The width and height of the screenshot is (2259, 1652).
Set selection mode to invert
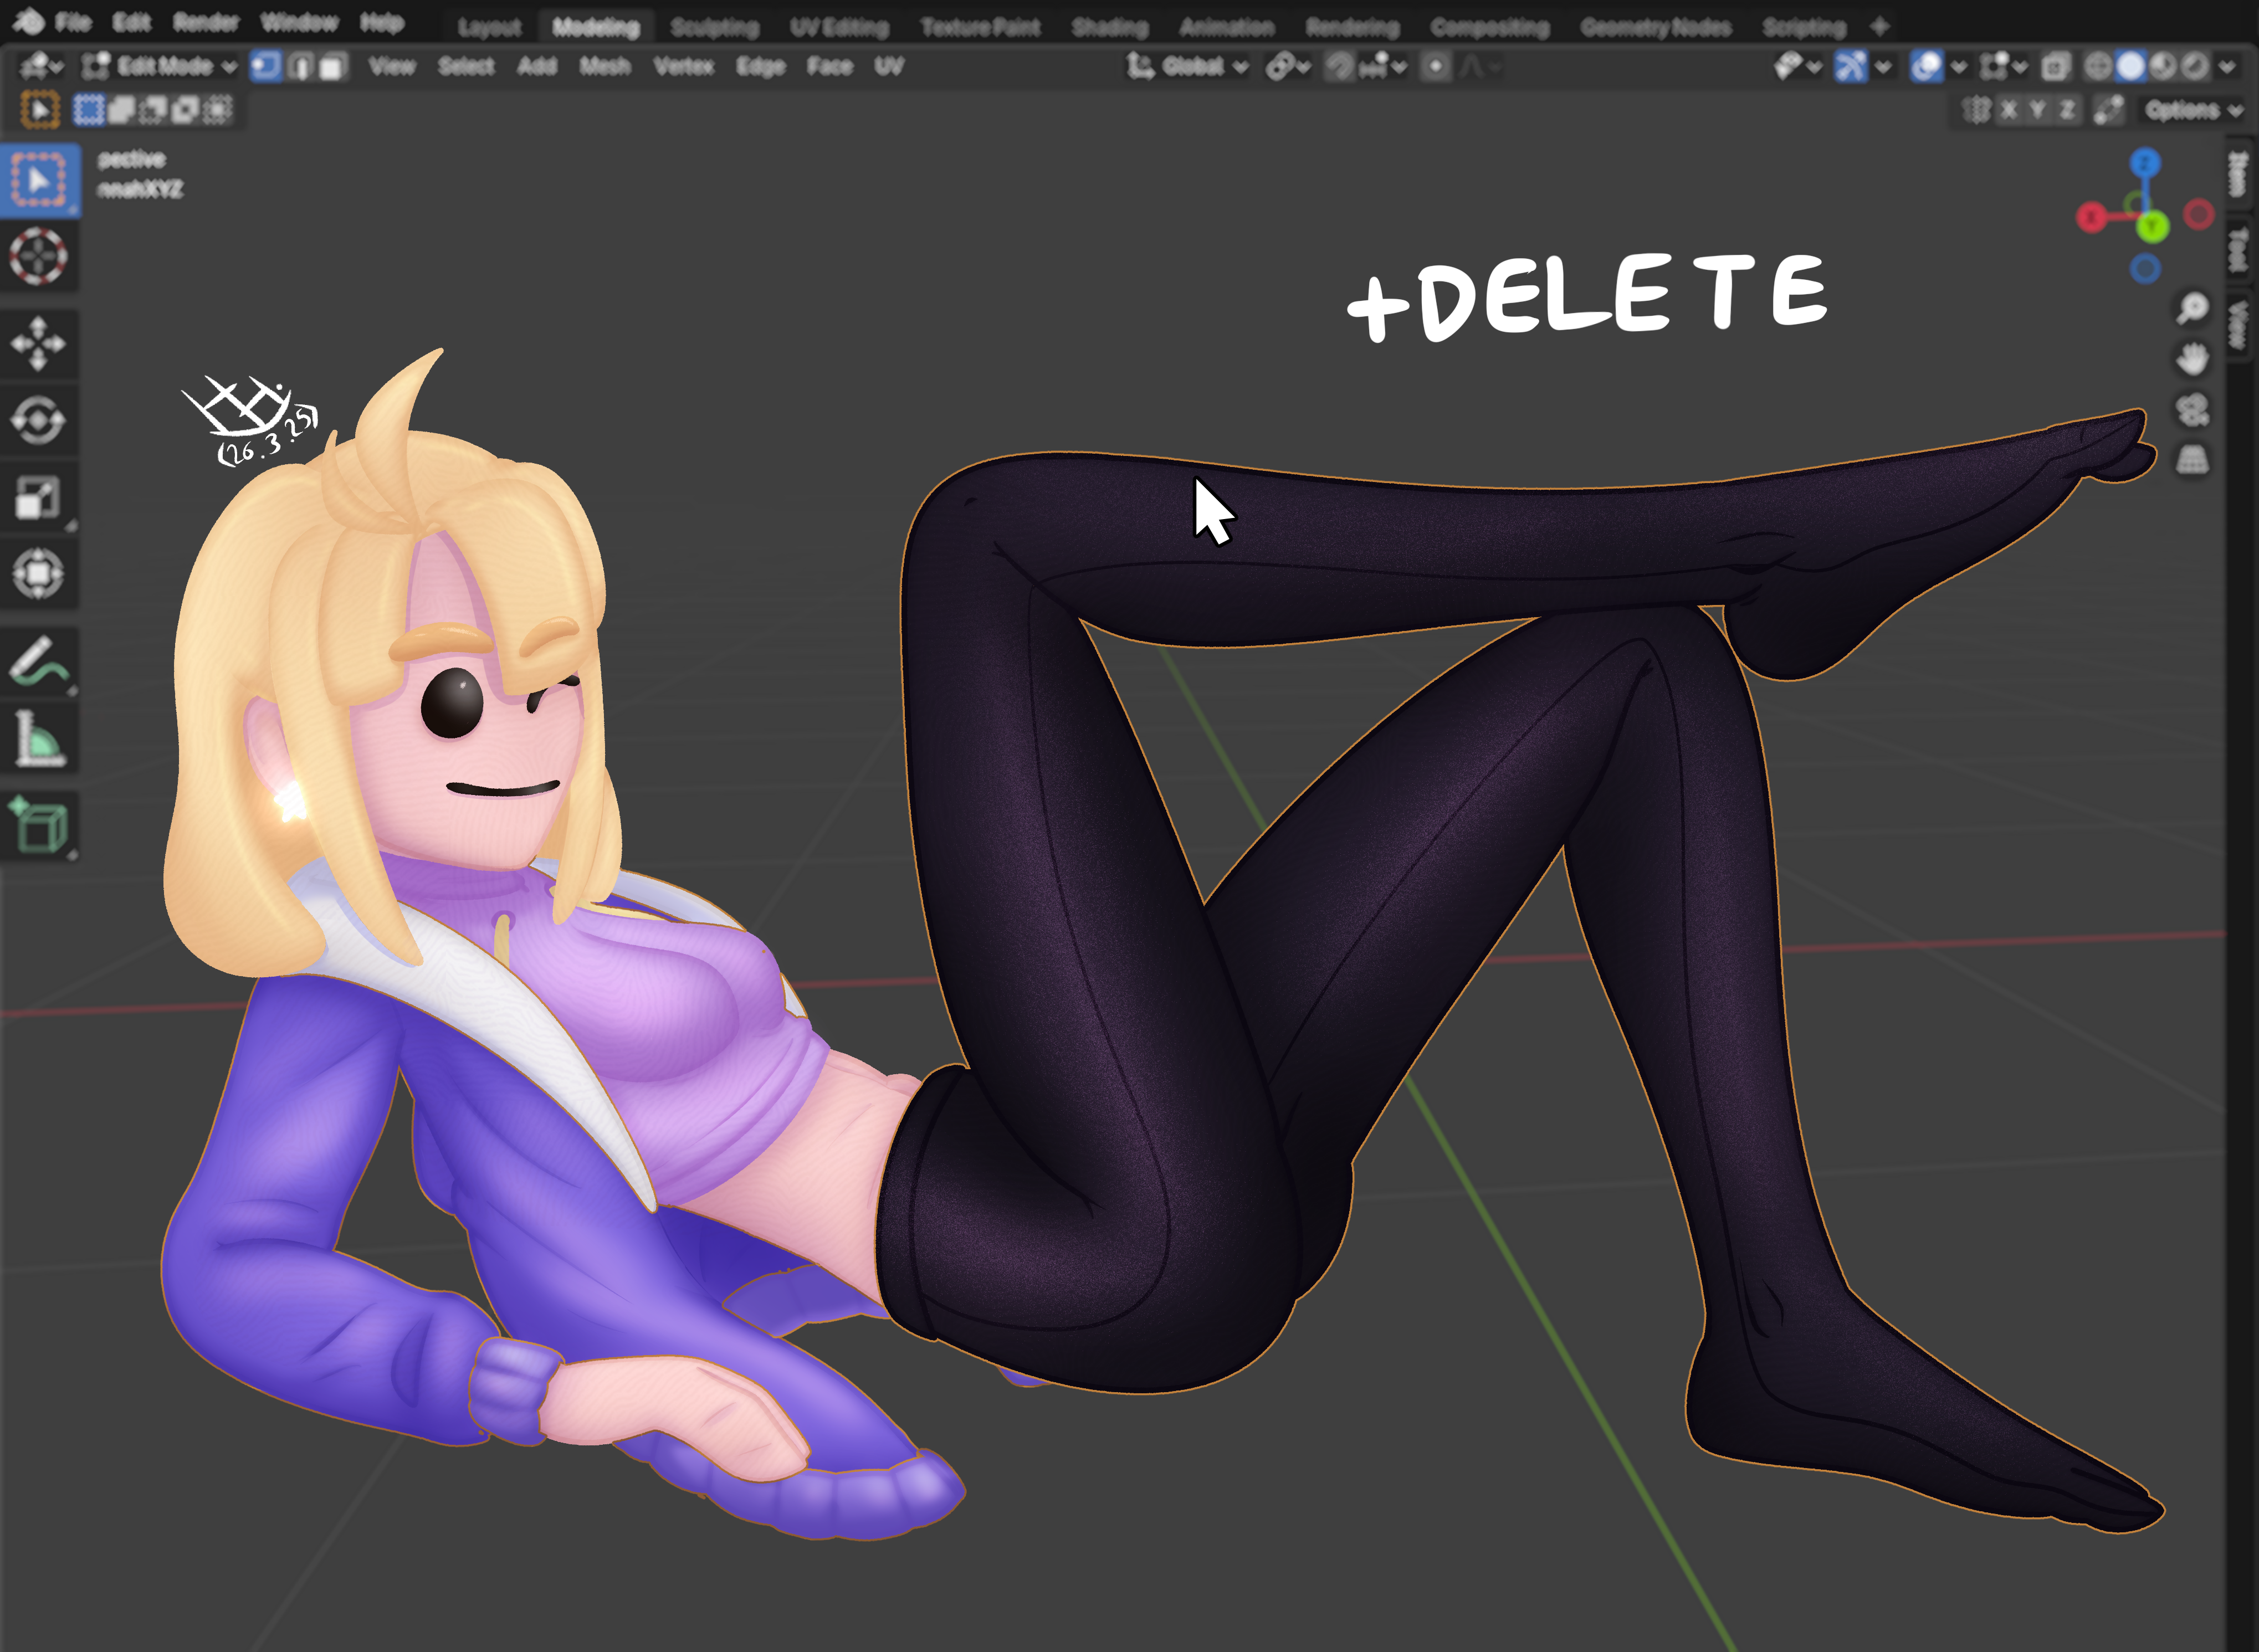point(185,109)
